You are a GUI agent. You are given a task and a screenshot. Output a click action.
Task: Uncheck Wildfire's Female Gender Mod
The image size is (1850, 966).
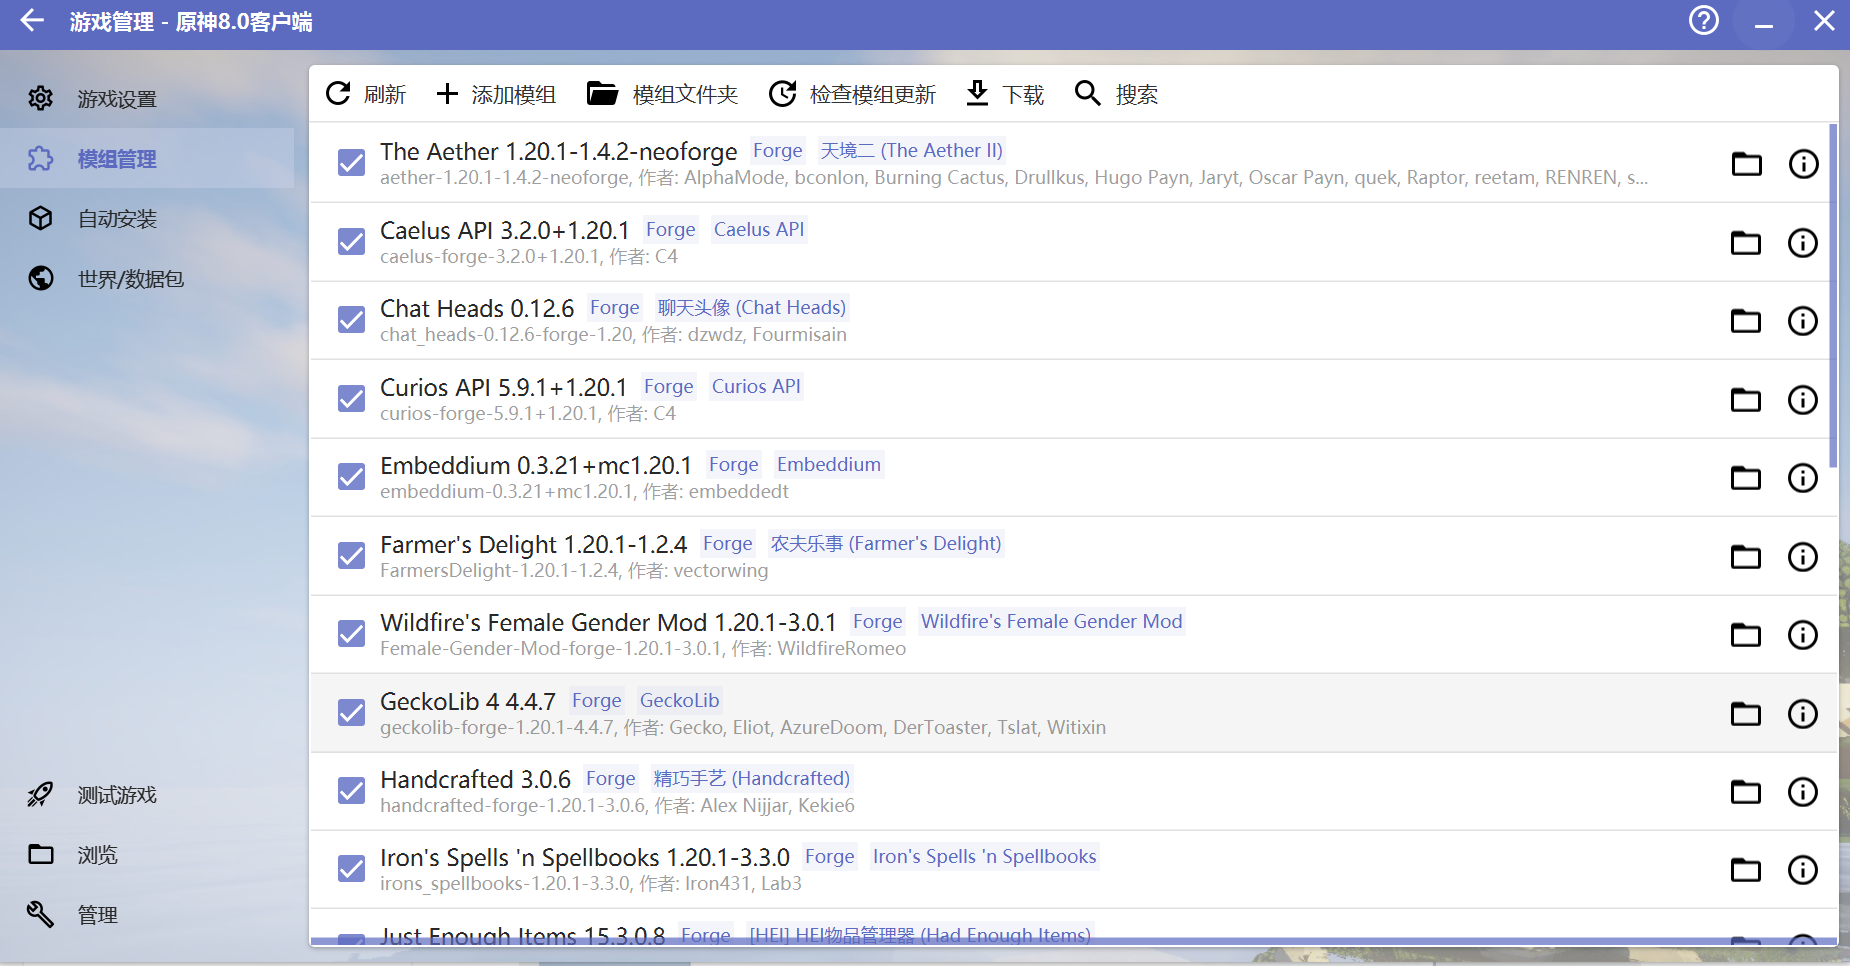tap(351, 634)
